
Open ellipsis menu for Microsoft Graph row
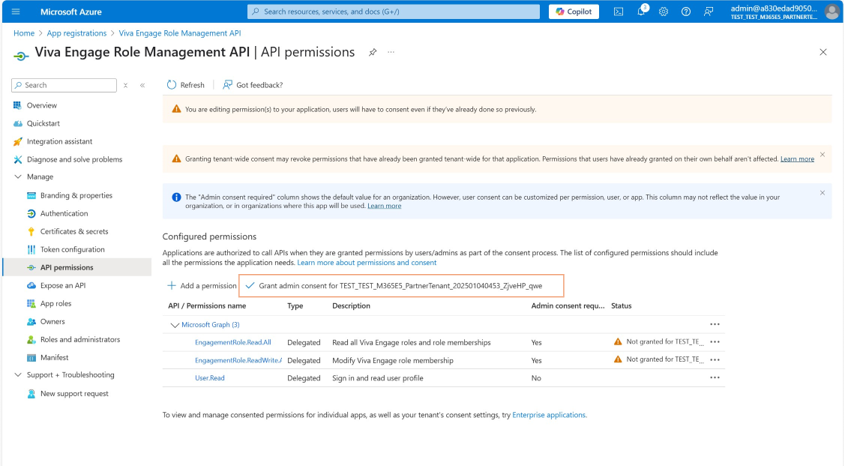coord(714,324)
